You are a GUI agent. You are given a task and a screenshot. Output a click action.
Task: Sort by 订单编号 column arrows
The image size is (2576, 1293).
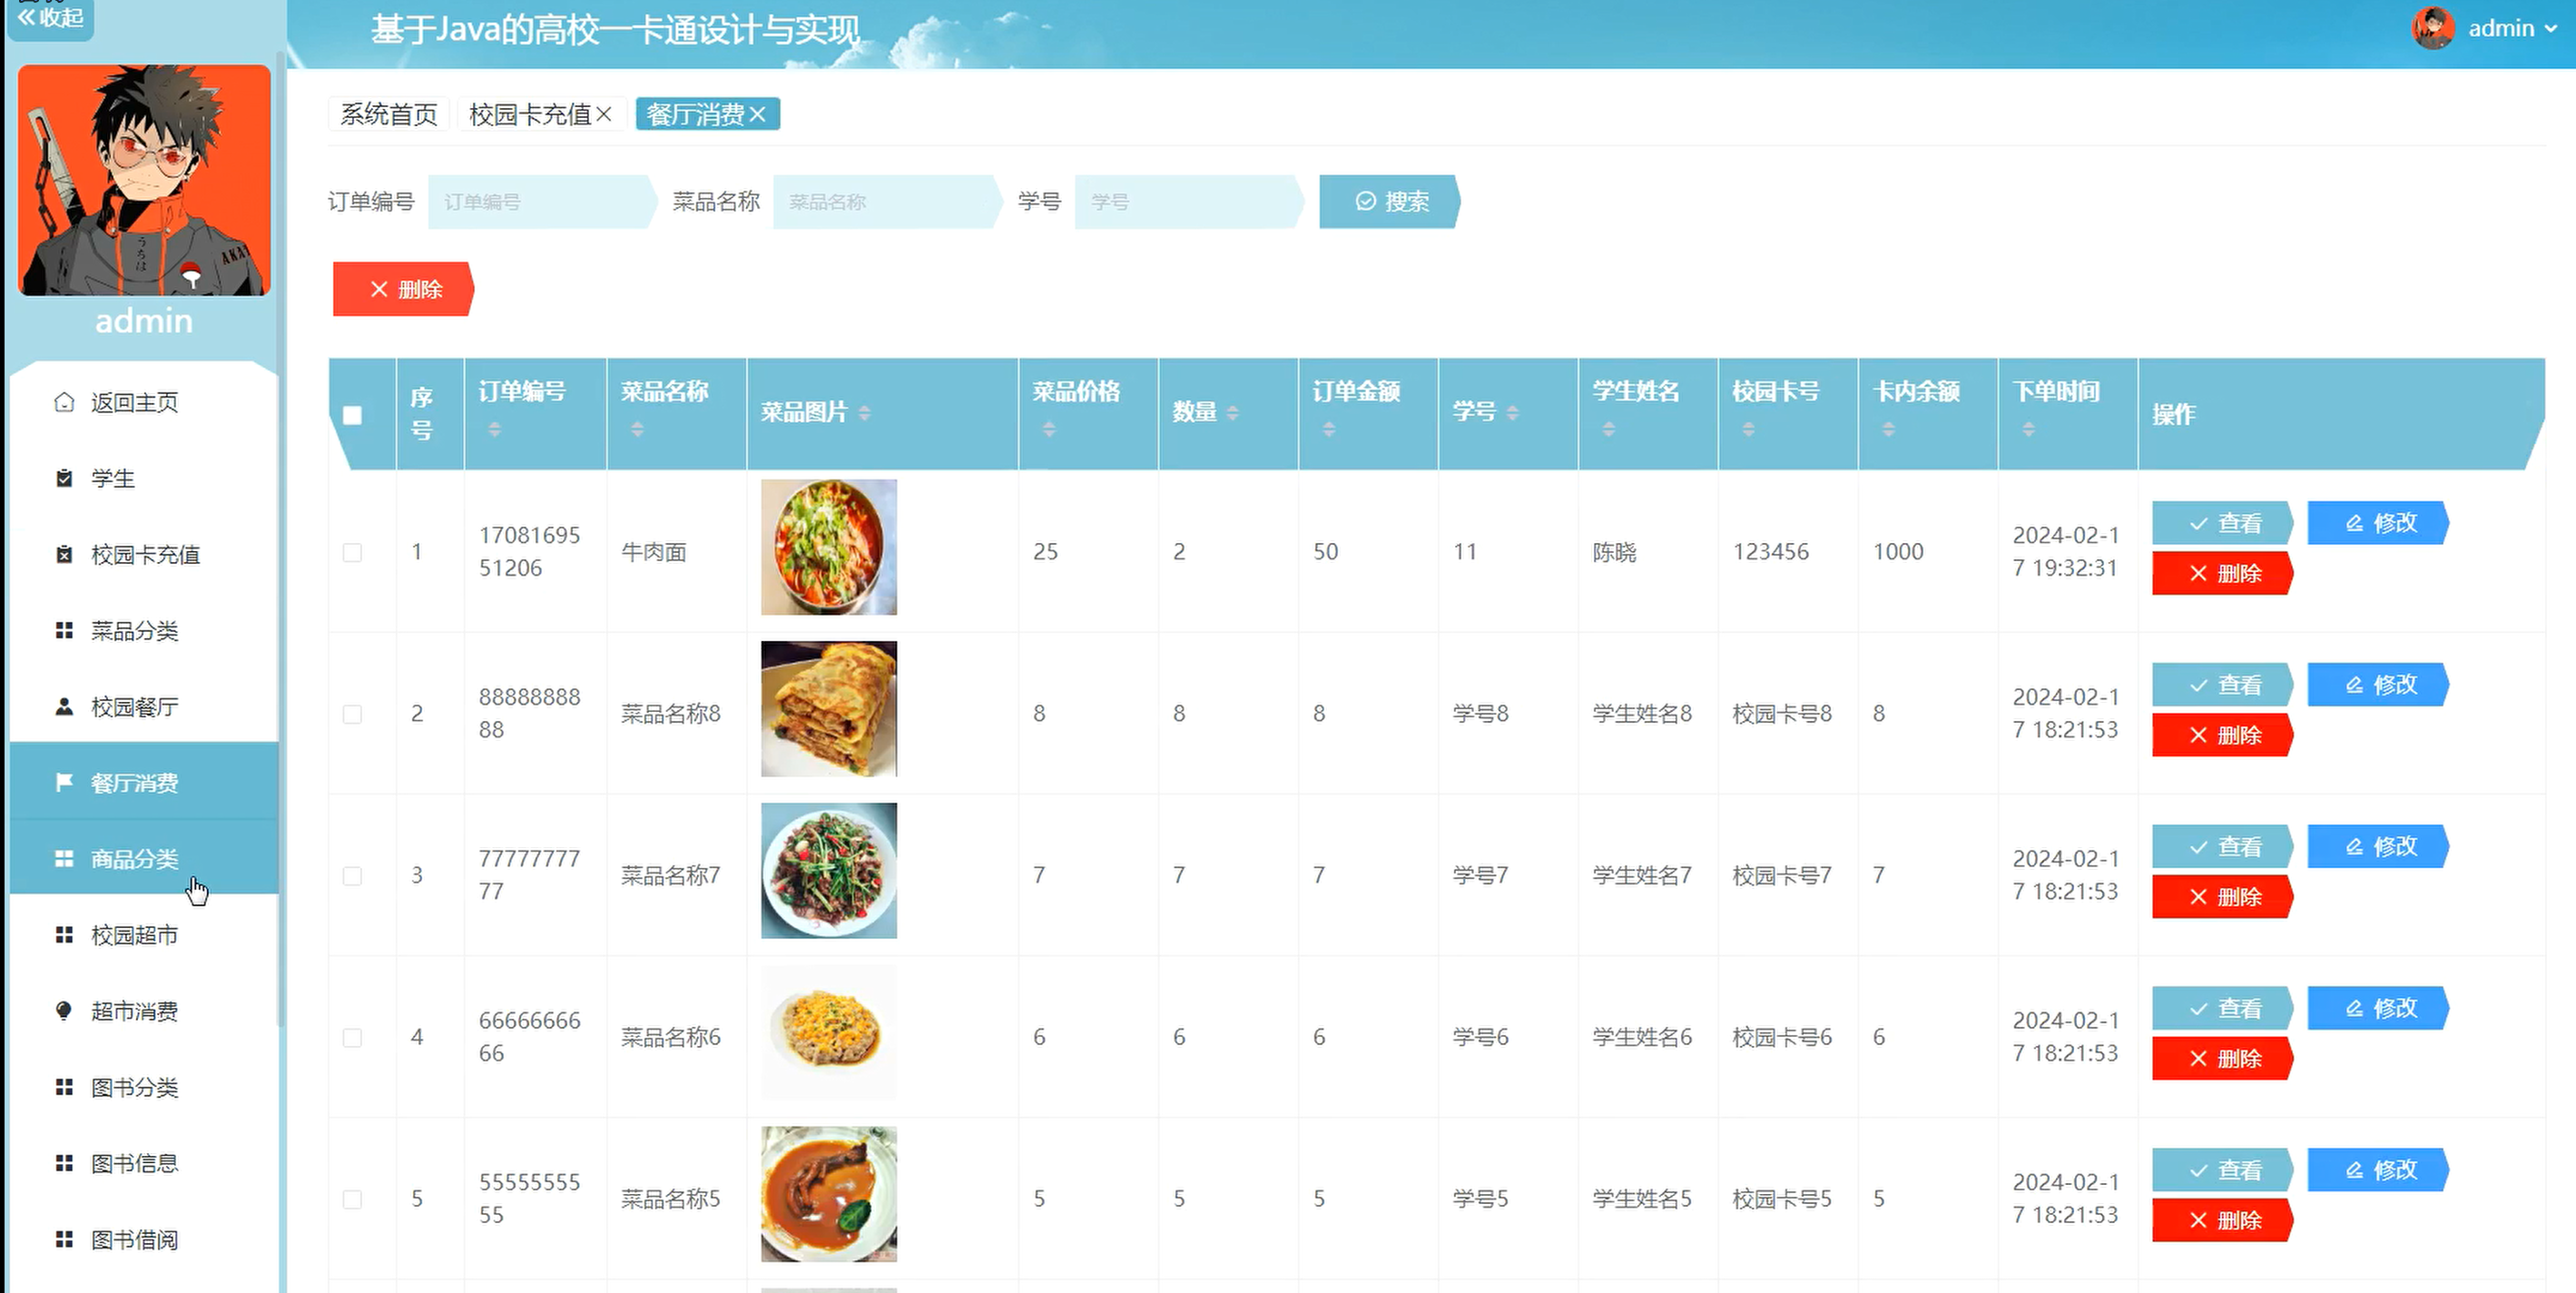[494, 429]
